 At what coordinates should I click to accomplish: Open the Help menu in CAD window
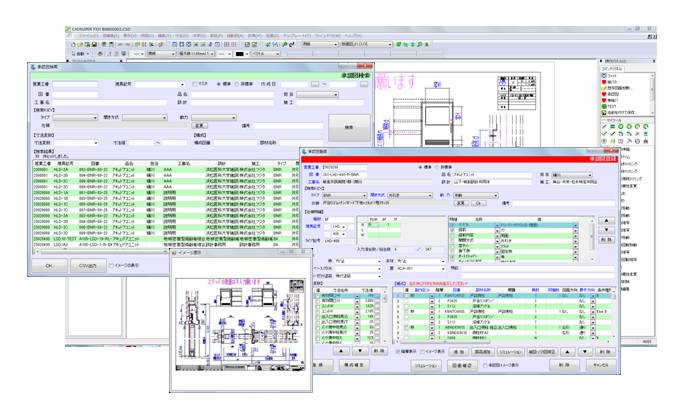[x=353, y=36]
